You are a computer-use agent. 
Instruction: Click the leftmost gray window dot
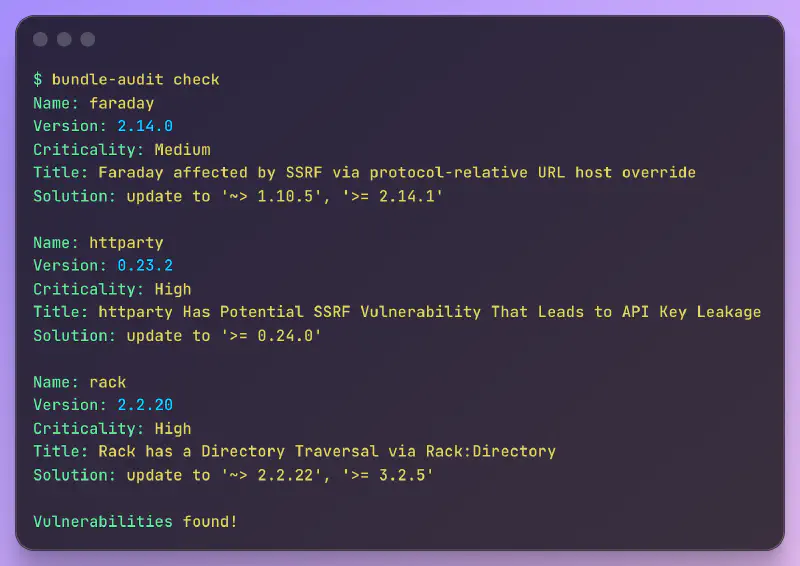coord(40,39)
